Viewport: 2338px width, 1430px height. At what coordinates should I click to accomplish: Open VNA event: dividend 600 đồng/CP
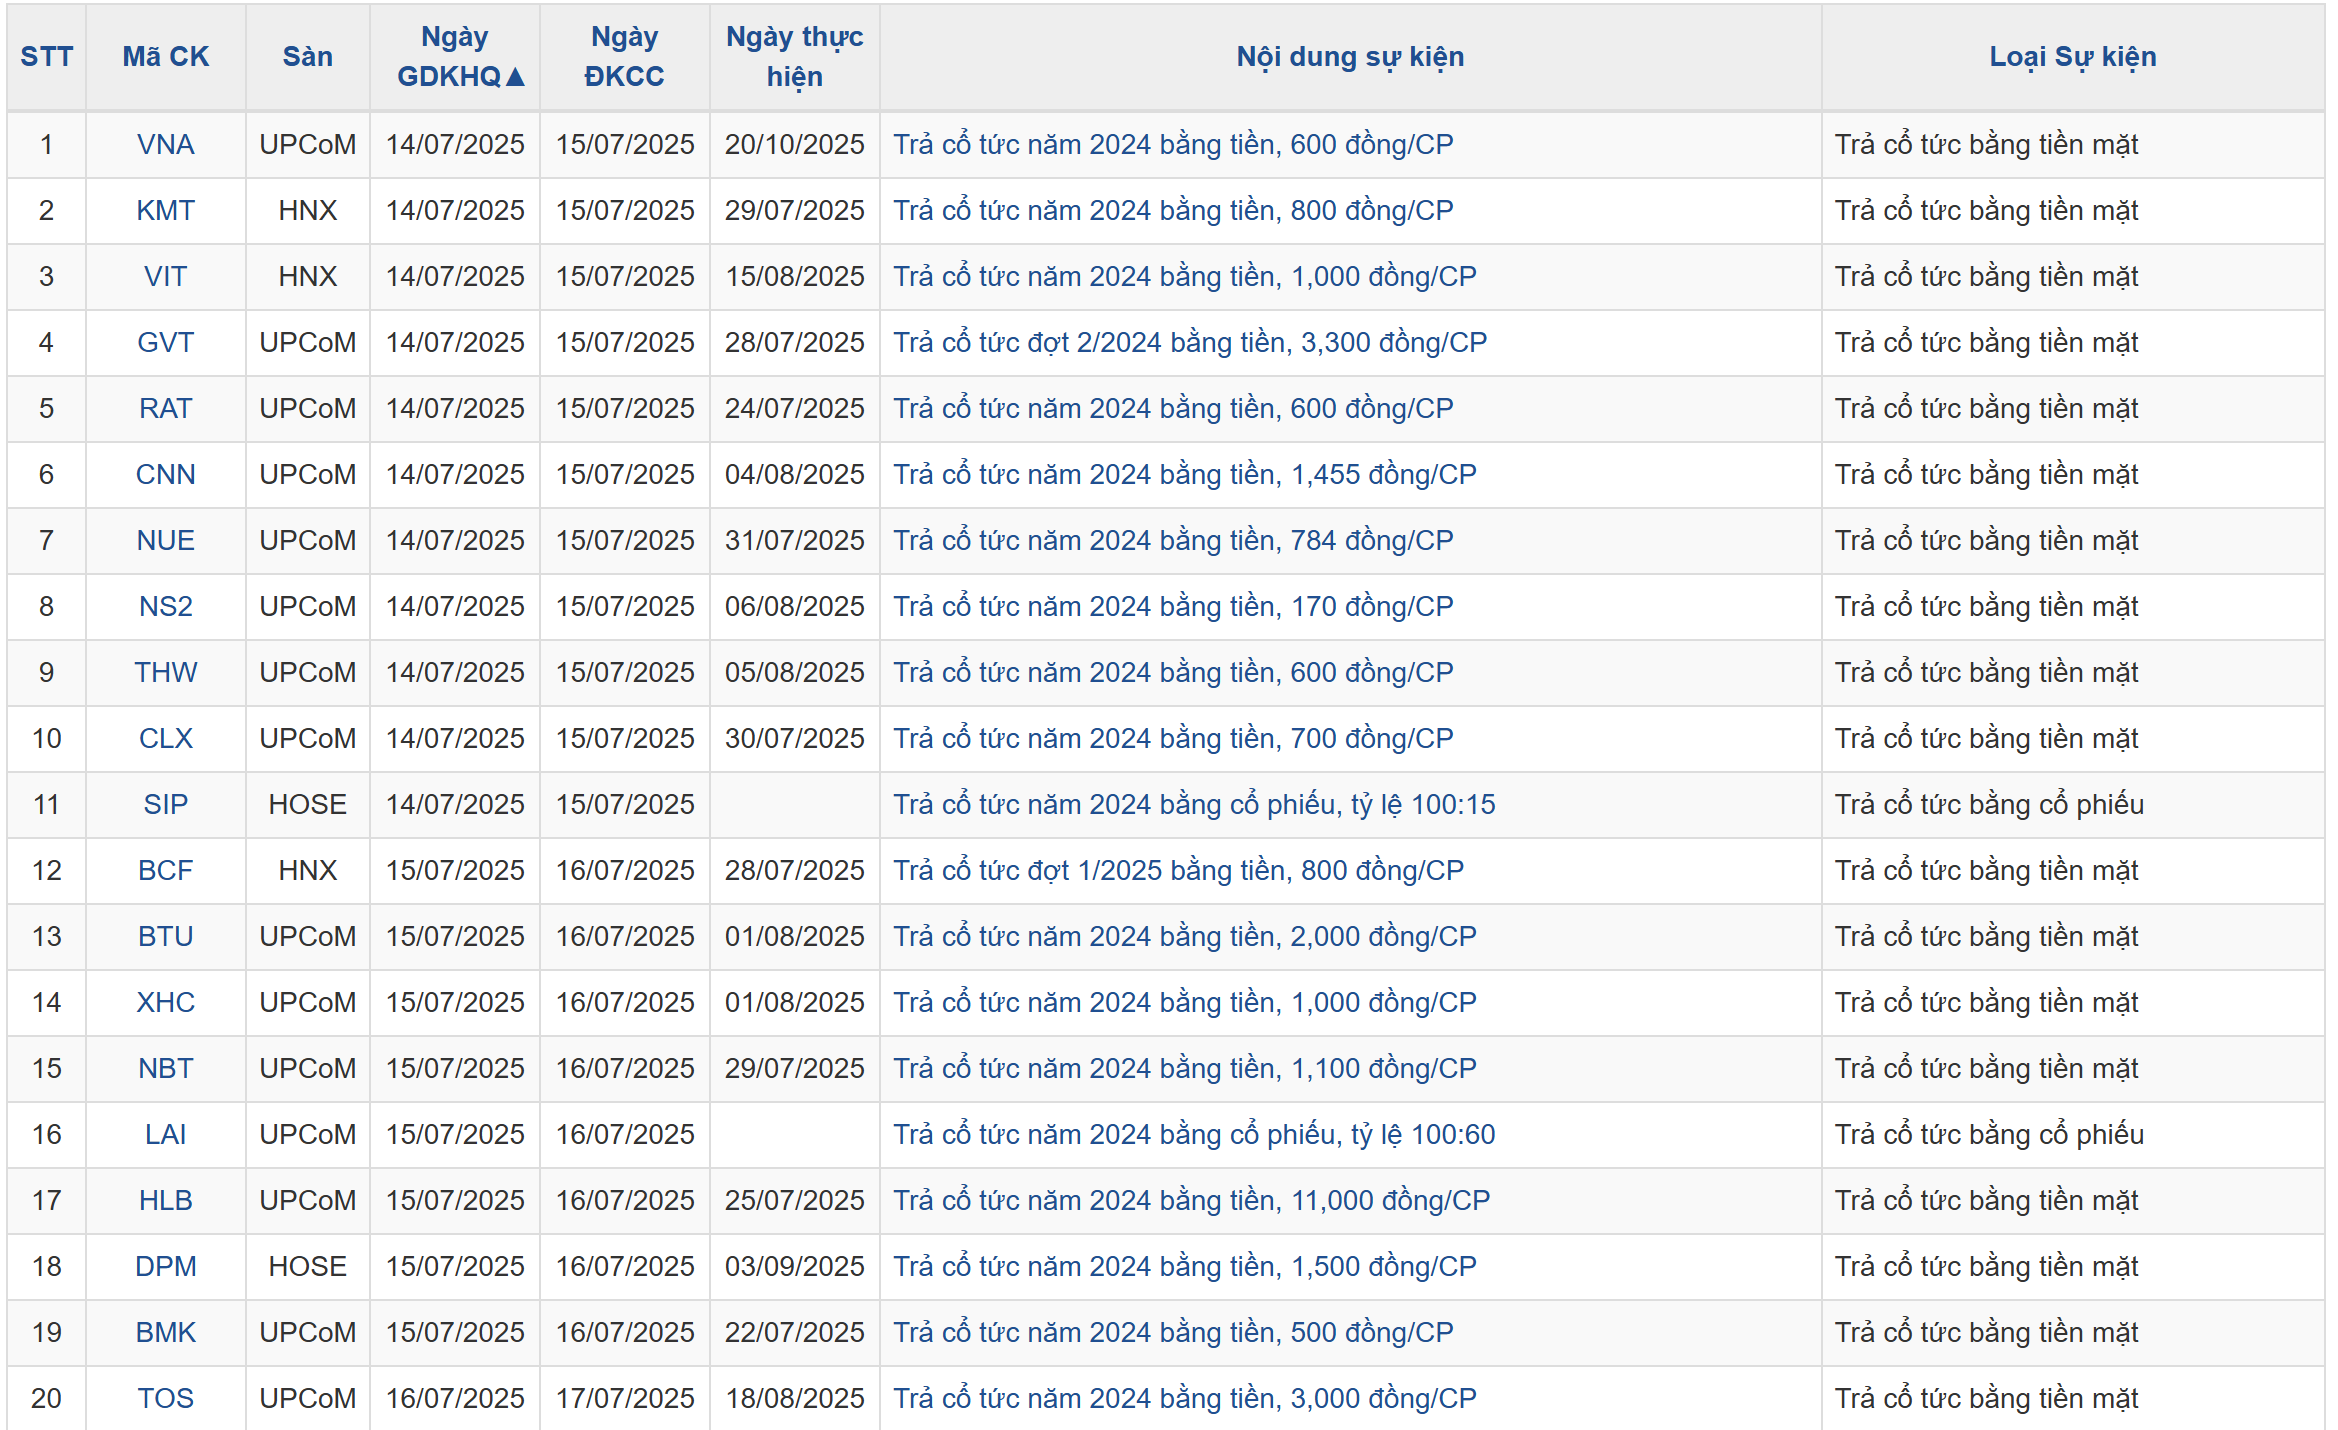click(1173, 145)
